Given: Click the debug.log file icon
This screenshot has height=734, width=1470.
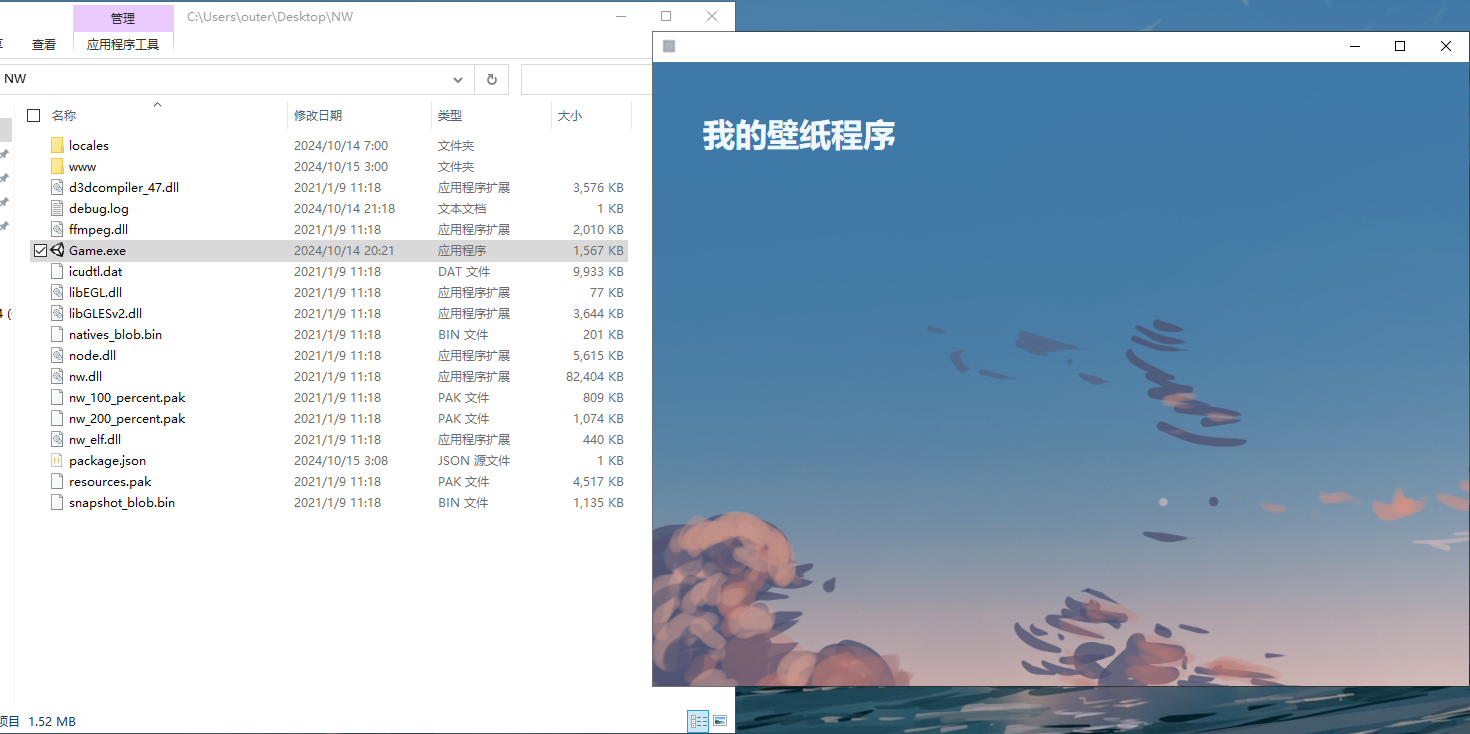Looking at the screenshot, I should (x=57, y=209).
